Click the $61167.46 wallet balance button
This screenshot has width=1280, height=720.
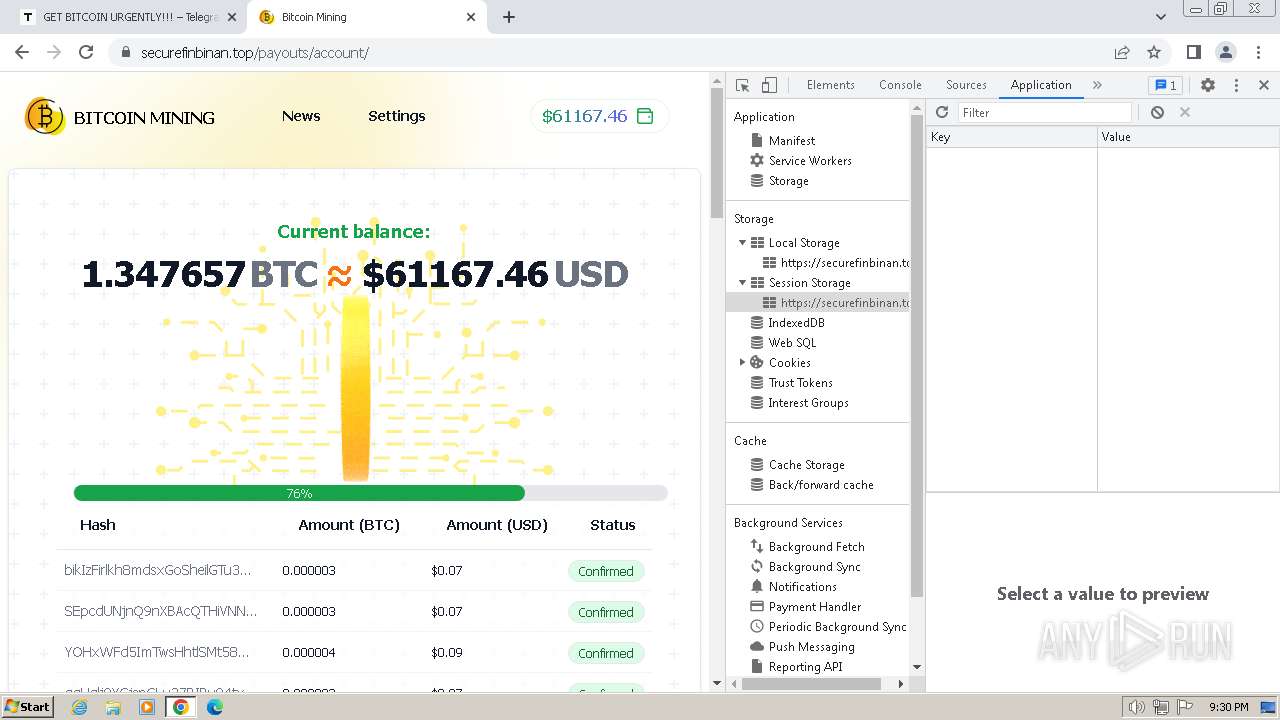pos(599,116)
